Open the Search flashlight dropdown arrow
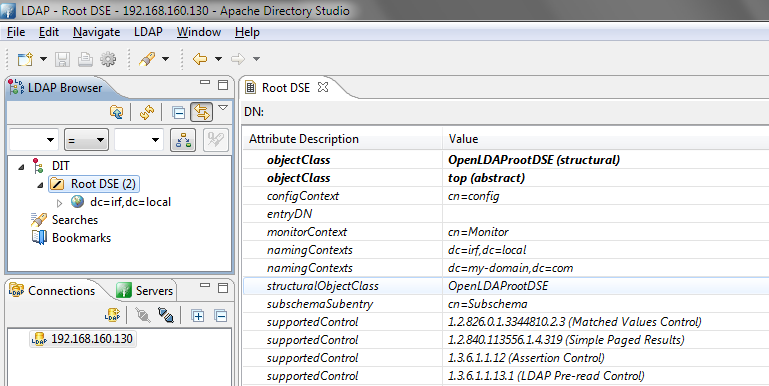 (x=165, y=59)
